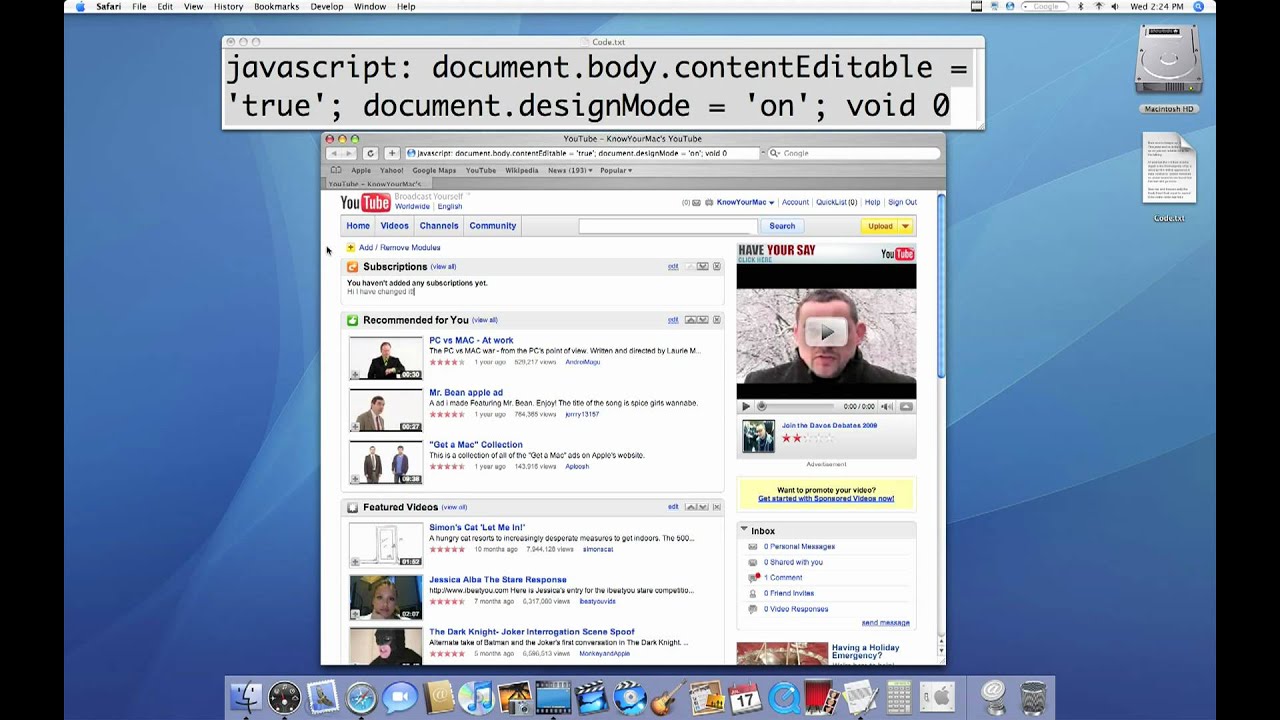Expand the video ad player menu
This screenshot has width=1280, height=720.
[906, 407]
